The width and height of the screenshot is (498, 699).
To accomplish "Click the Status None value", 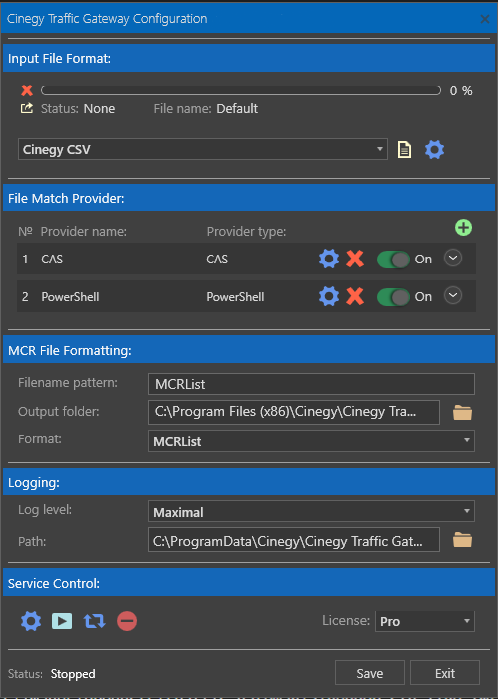I will pyautogui.click(x=99, y=108).
